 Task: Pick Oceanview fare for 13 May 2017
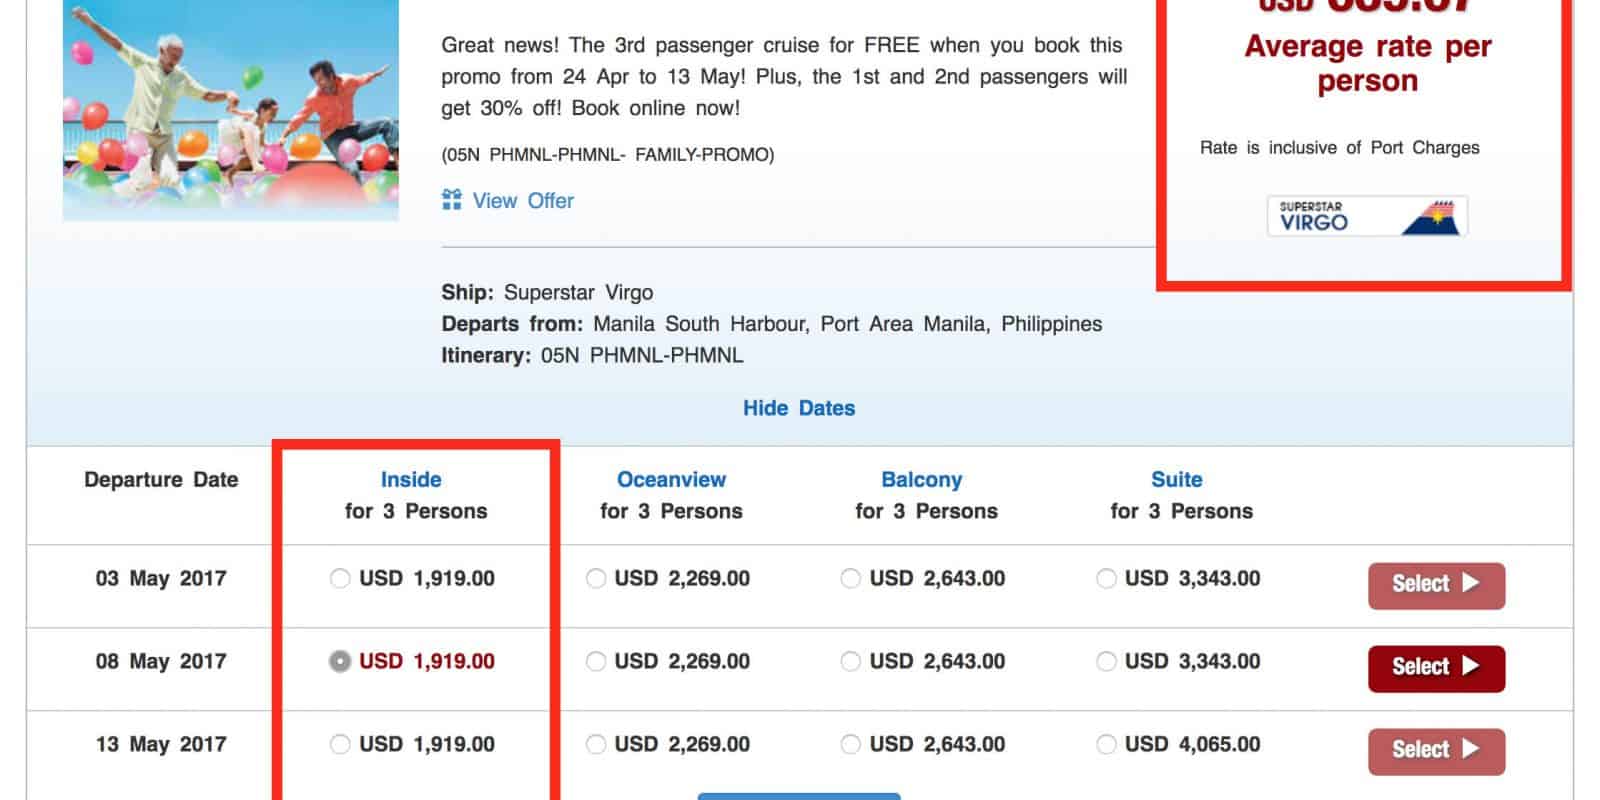pyautogui.click(x=596, y=745)
